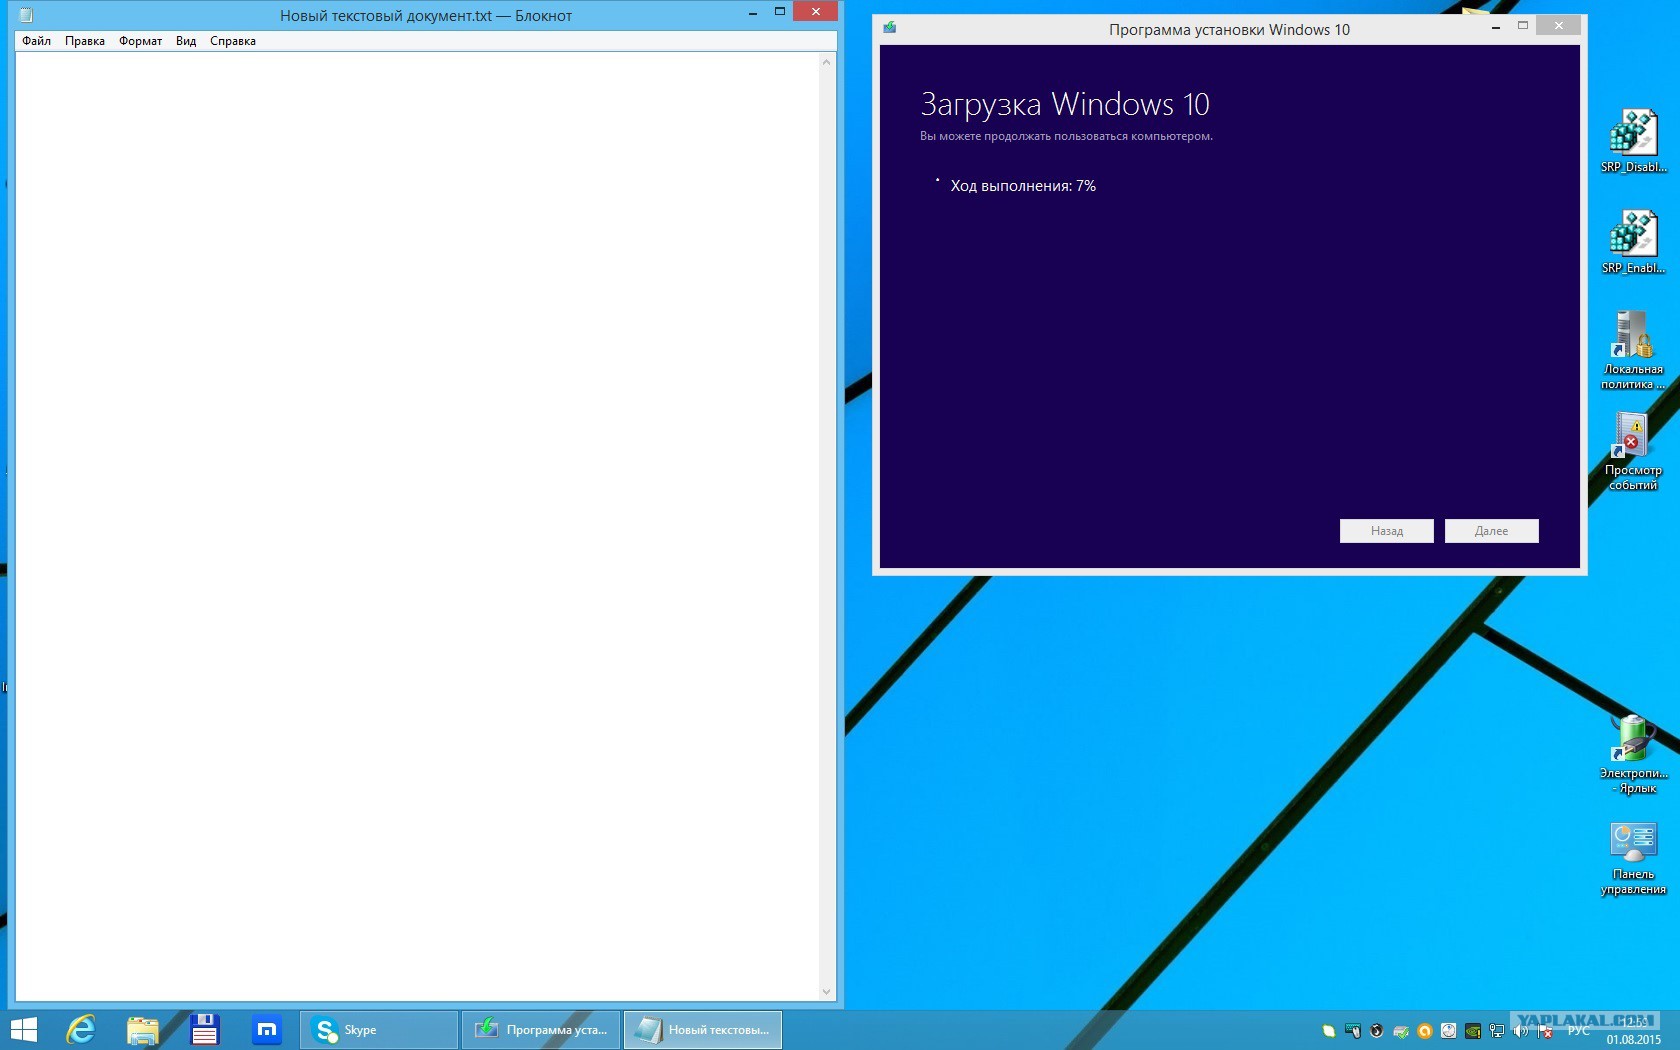Minimize the Windows 10 setup window
Screen dimensions: 1680x1050
1496,27
